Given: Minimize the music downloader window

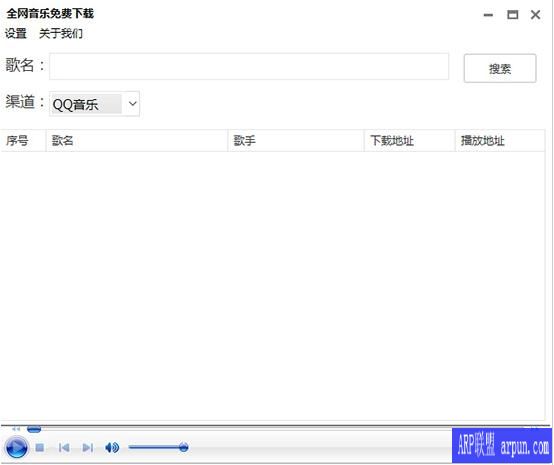Looking at the screenshot, I should click(488, 15).
